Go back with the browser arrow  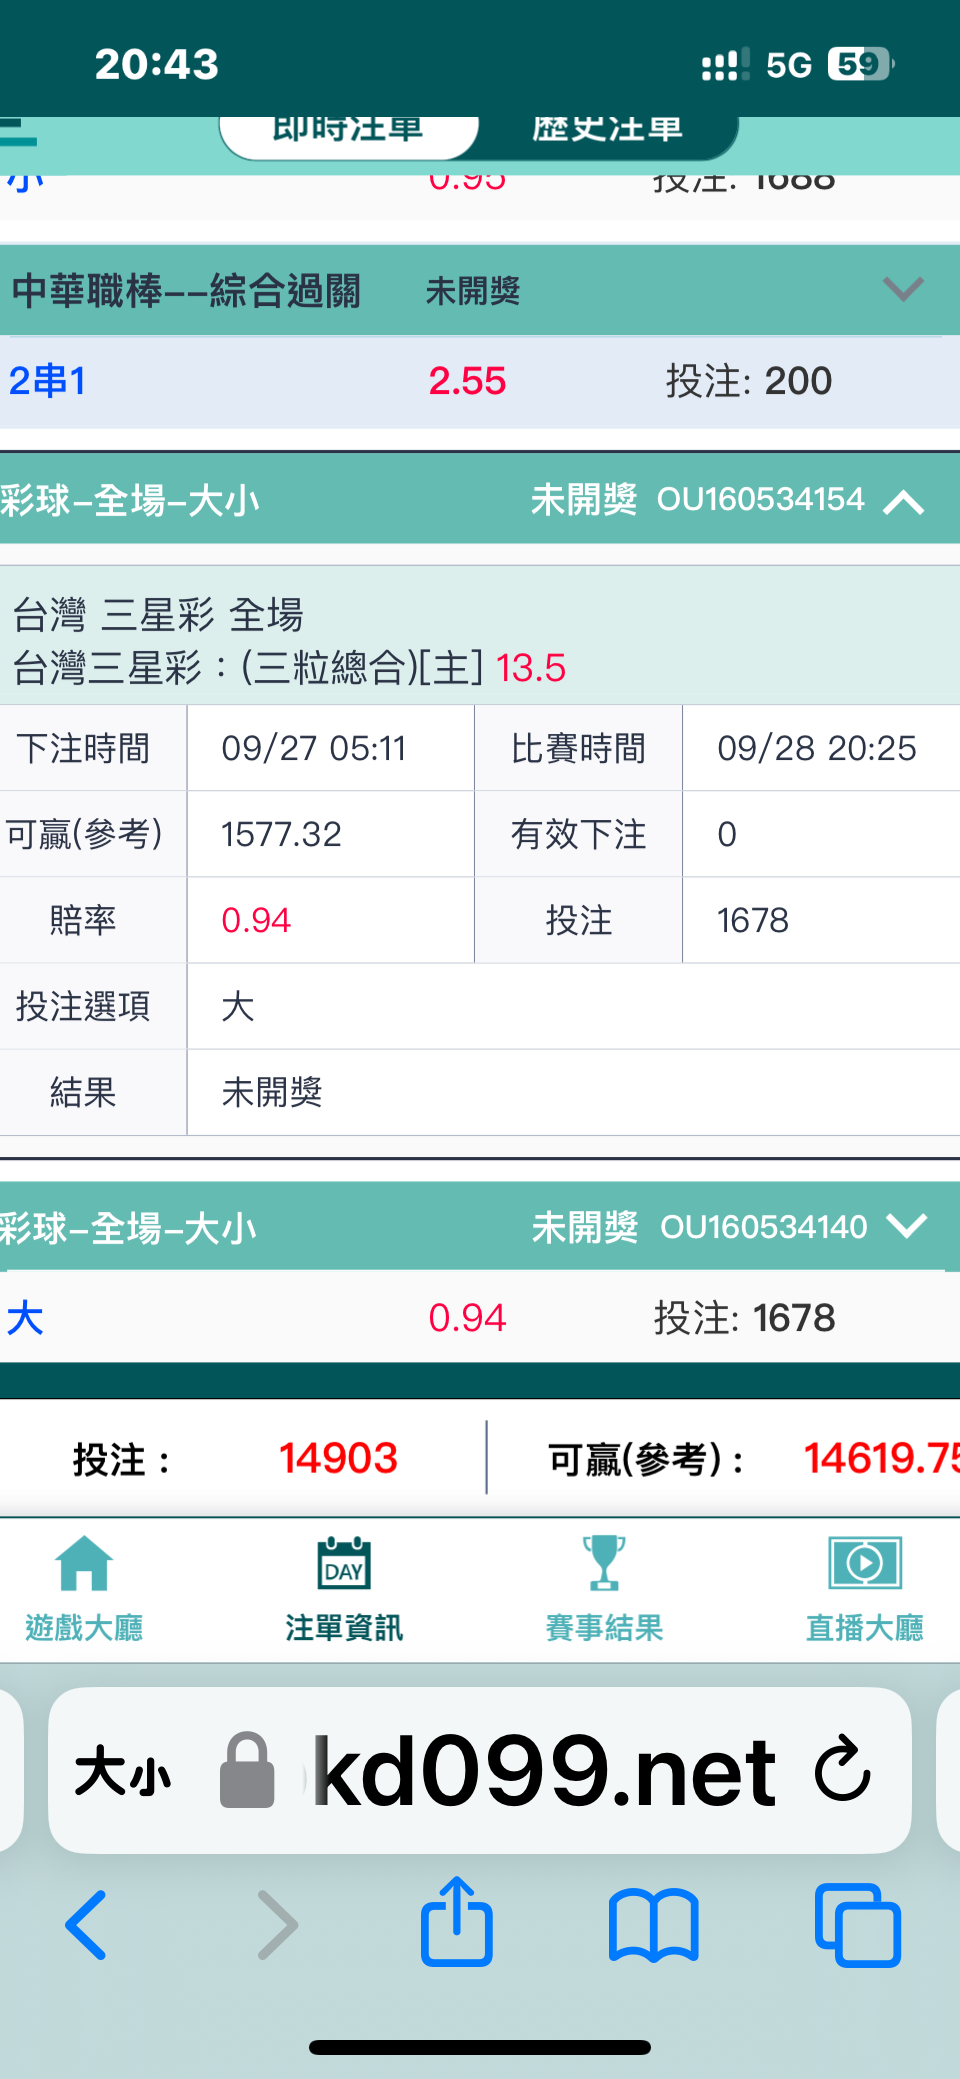[x=86, y=1925]
